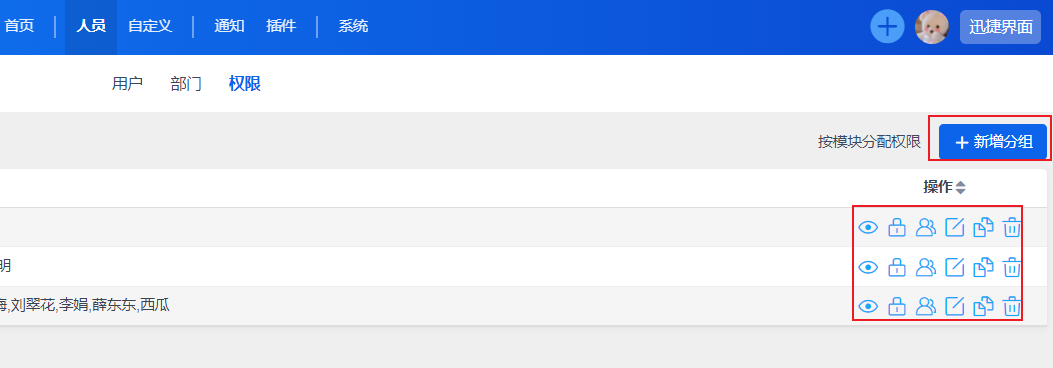This screenshot has height=368, width=1053.
Task: Open the 部门 tab
Action: pos(185,84)
